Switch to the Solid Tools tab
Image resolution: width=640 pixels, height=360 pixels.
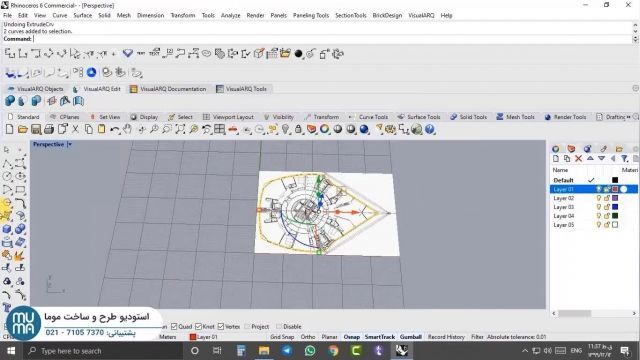[x=469, y=117]
